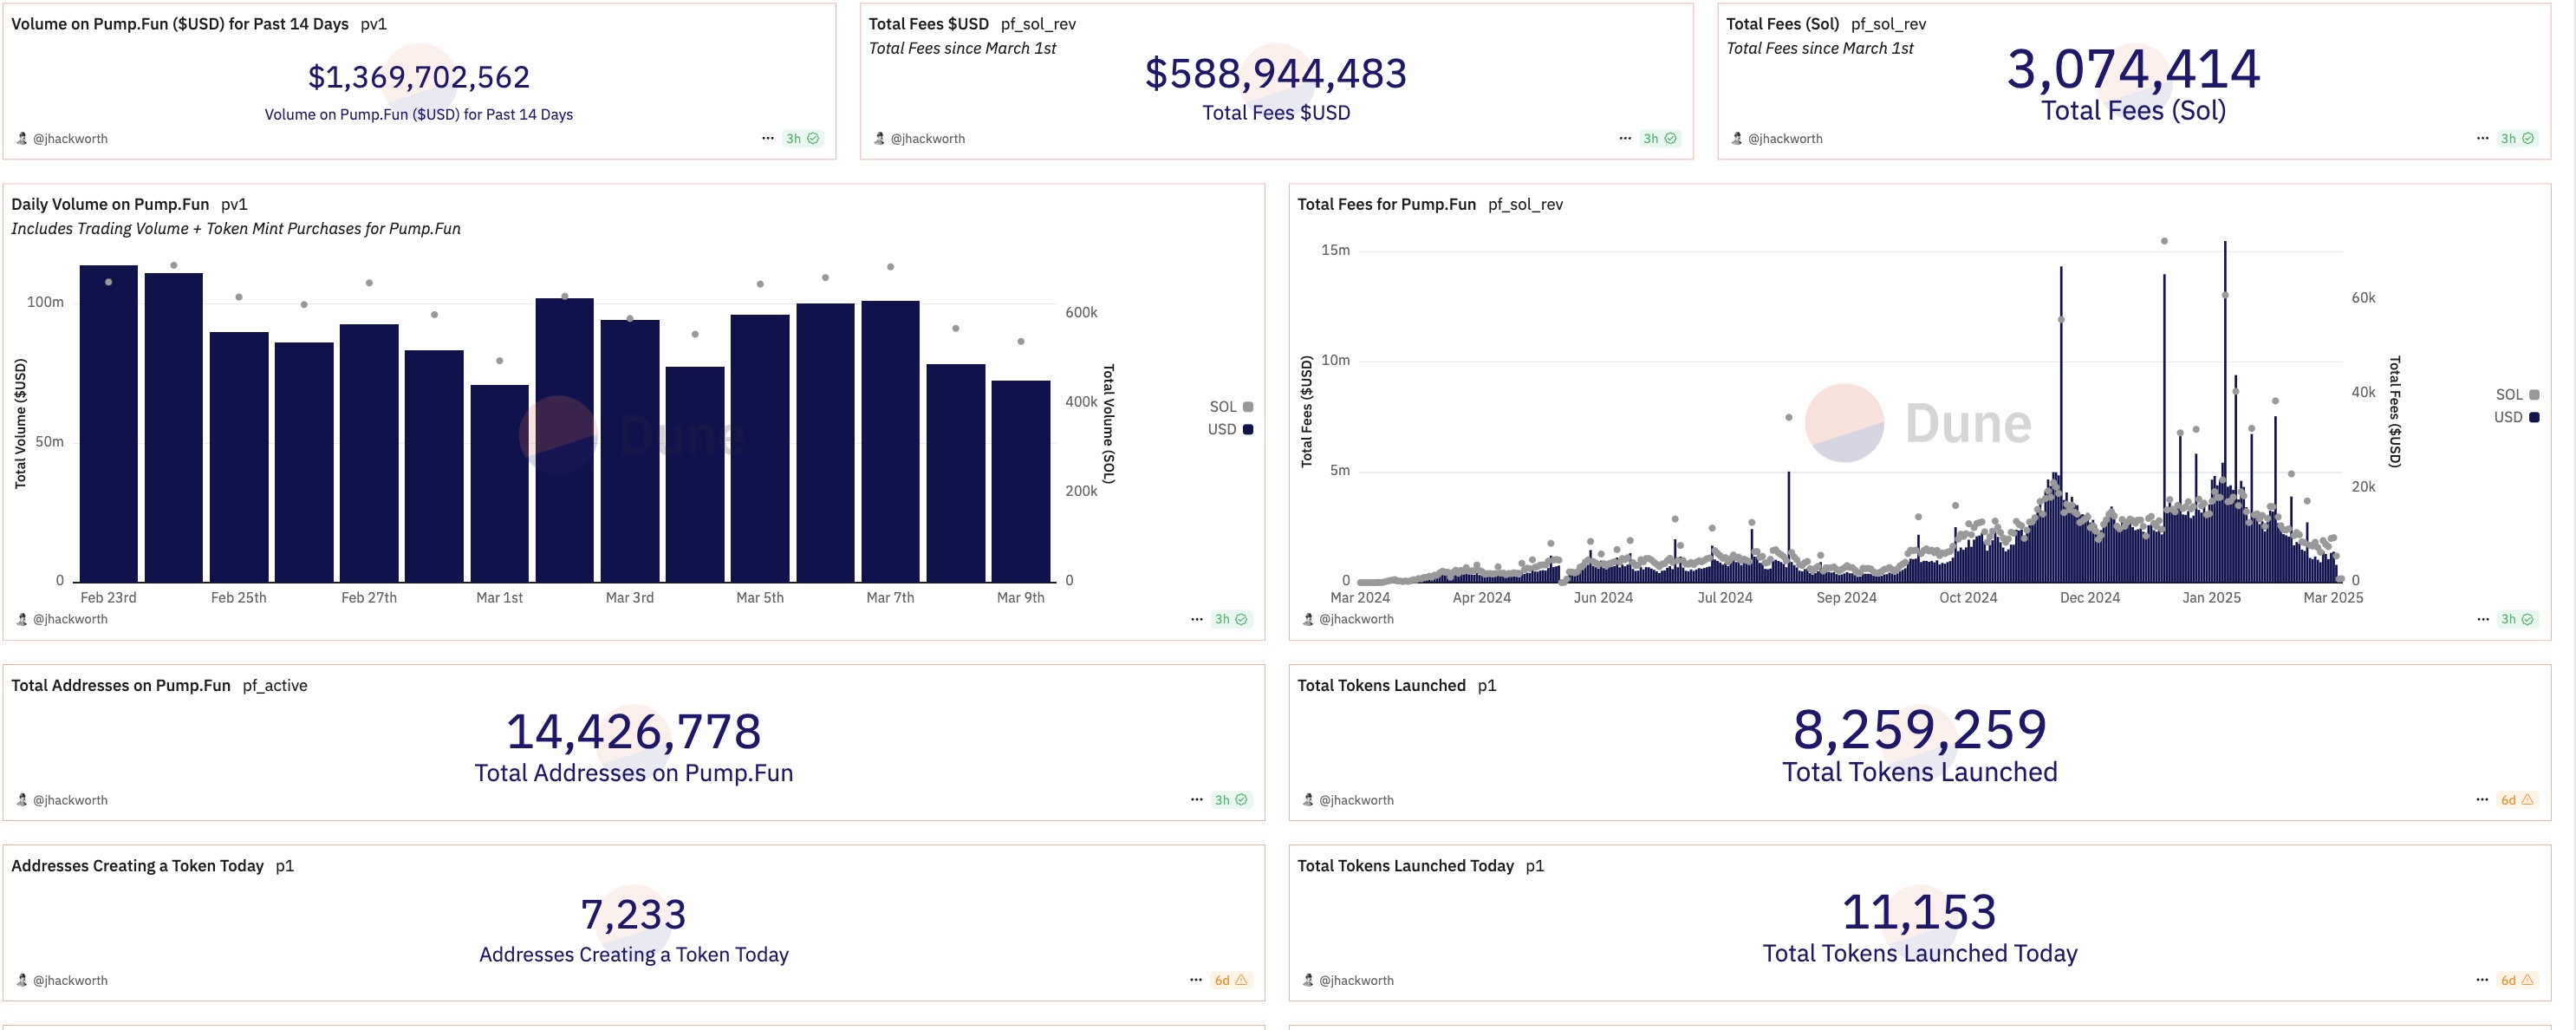Click the 8,259,259 Total Tokens Launched value
Screen dimensions: 2576x1030
click(1920, 730)
